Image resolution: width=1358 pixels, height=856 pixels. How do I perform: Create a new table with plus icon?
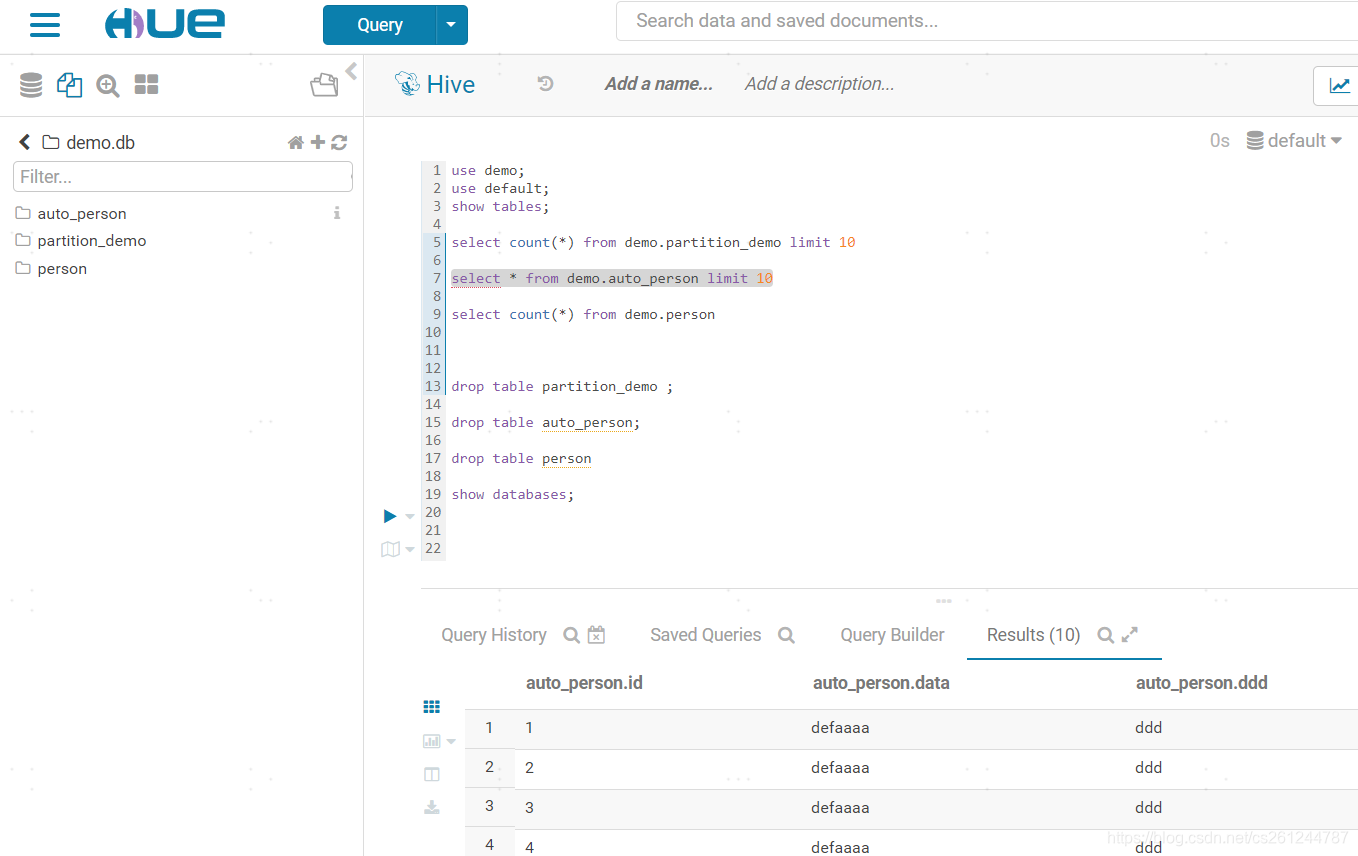[x=318, y=143]
